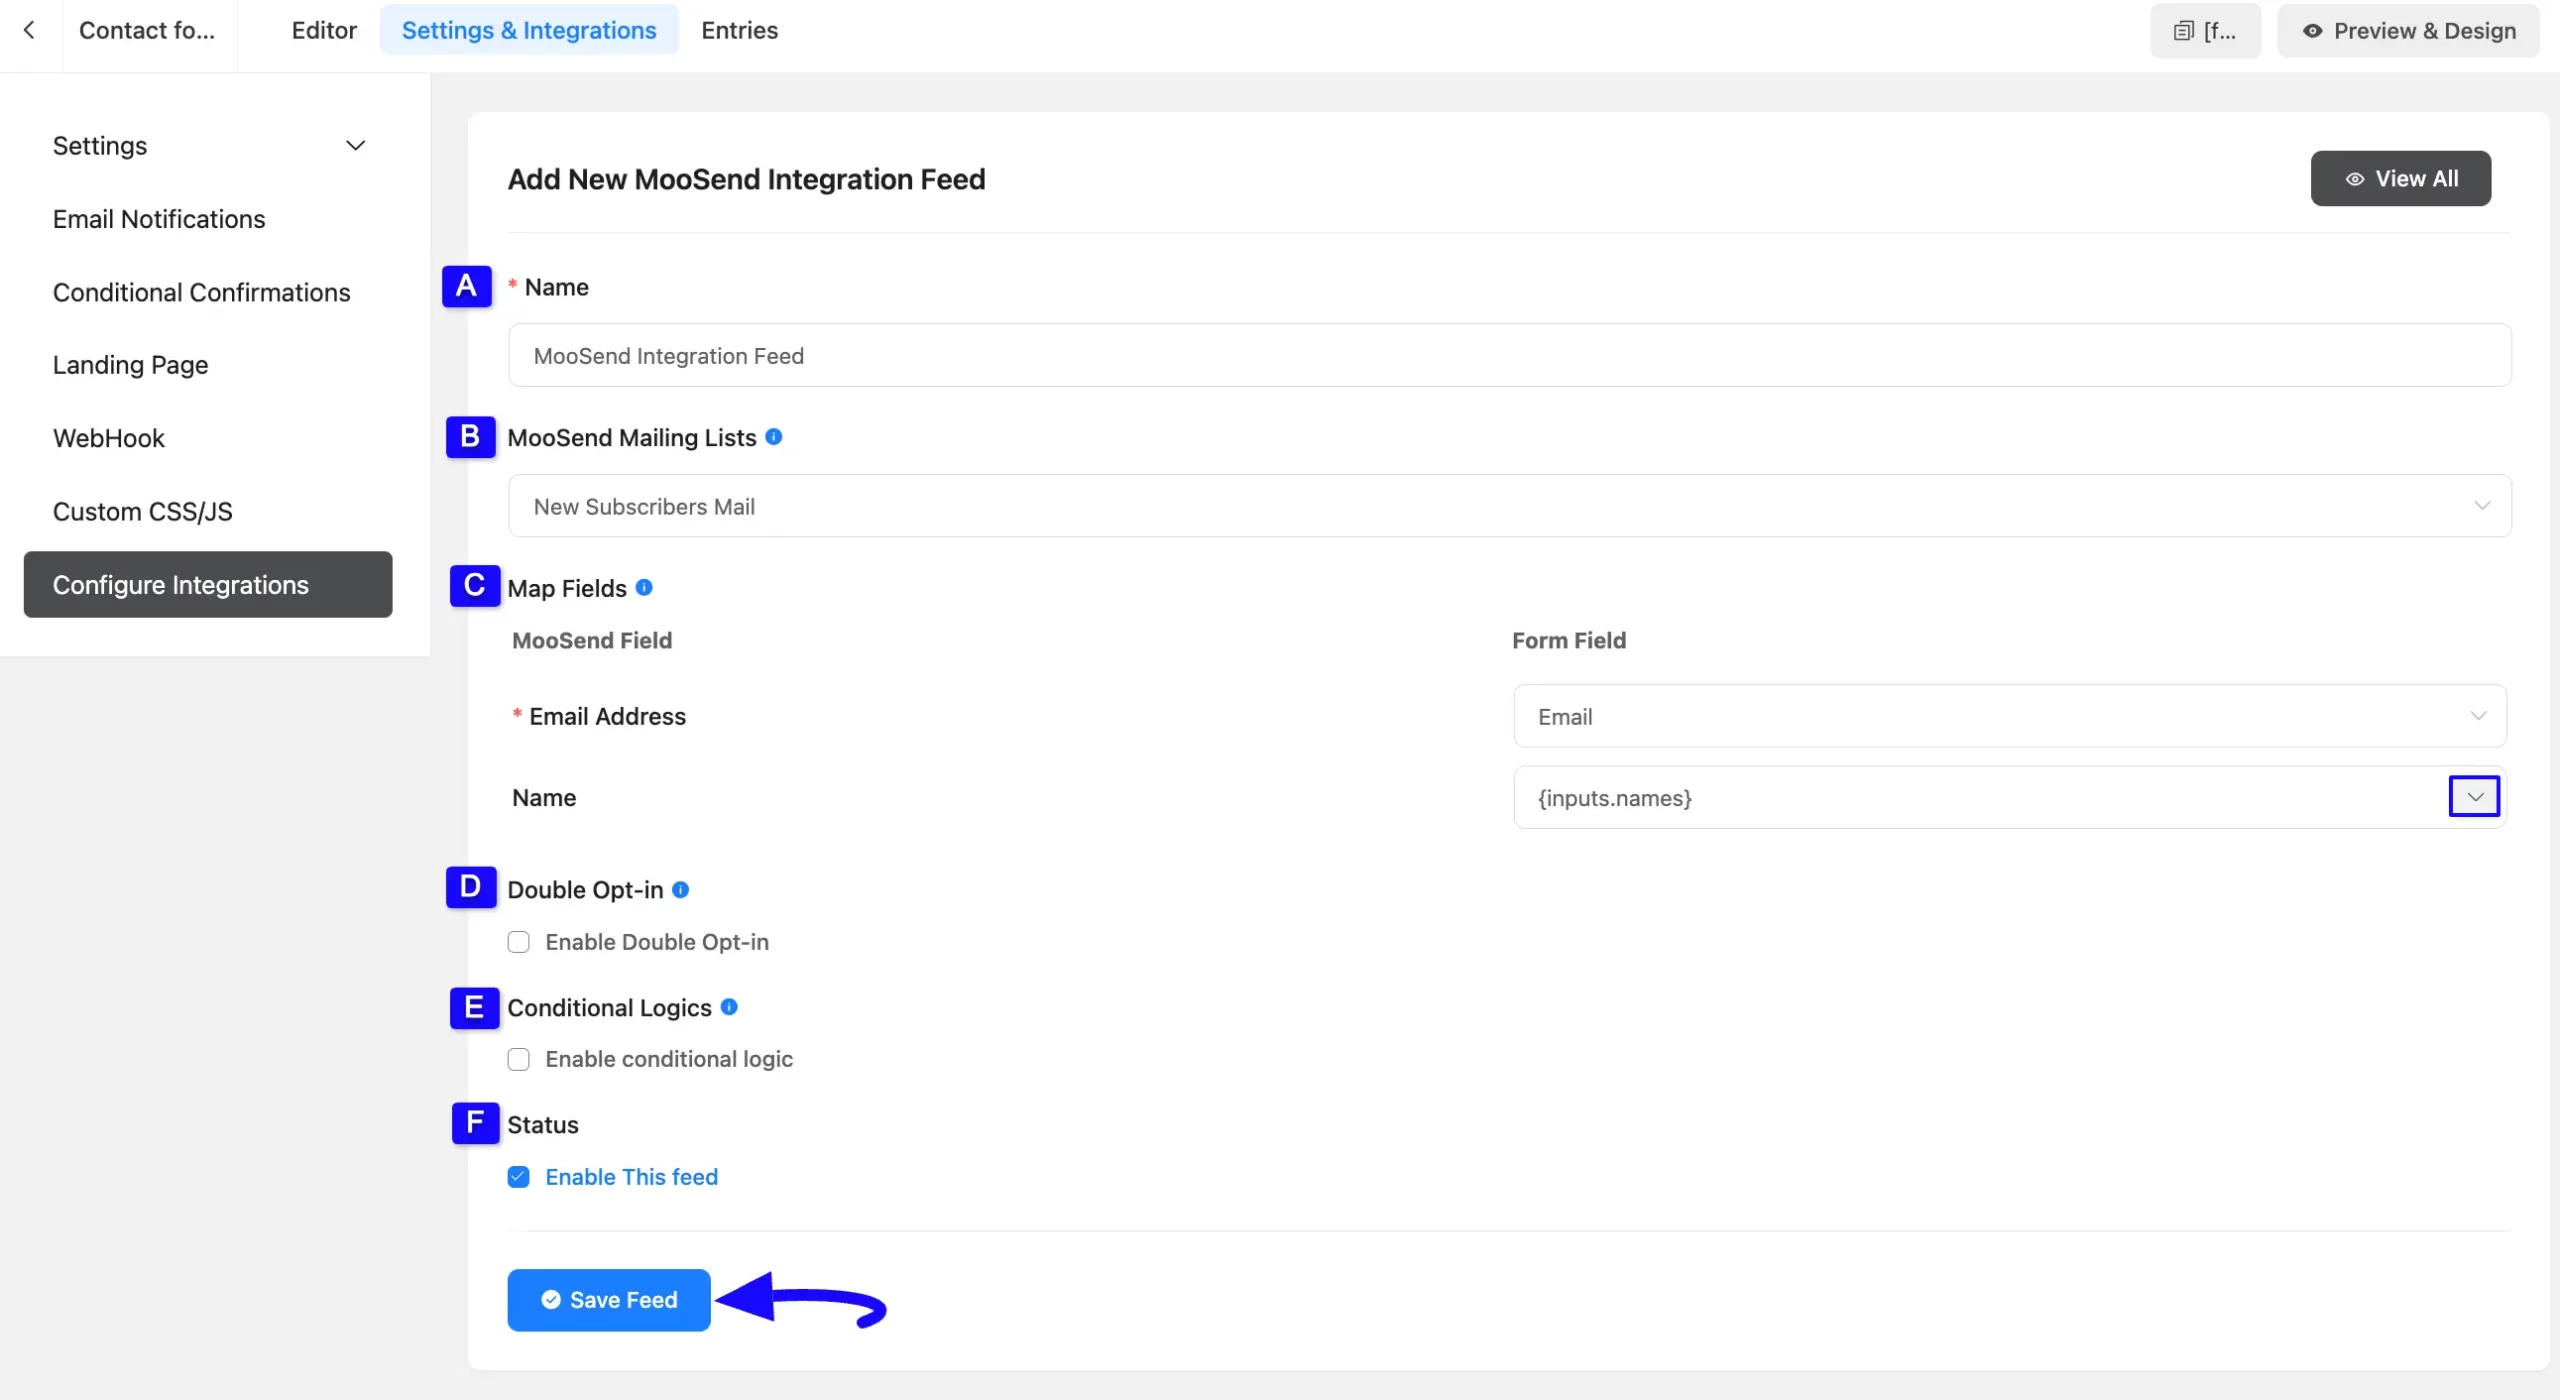Click View All button
The height and width of the screenshot is (1400, 2560).
point(2400,179)
